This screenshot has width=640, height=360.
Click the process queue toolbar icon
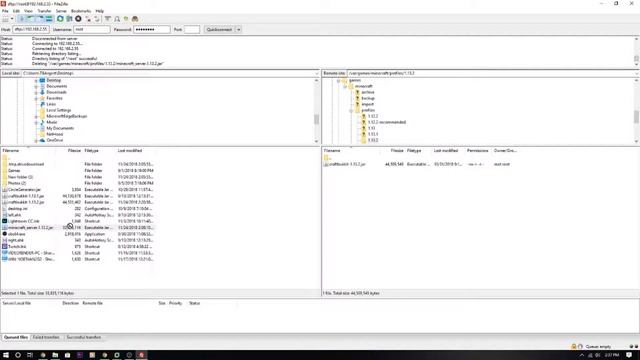(x=69, y=19)
